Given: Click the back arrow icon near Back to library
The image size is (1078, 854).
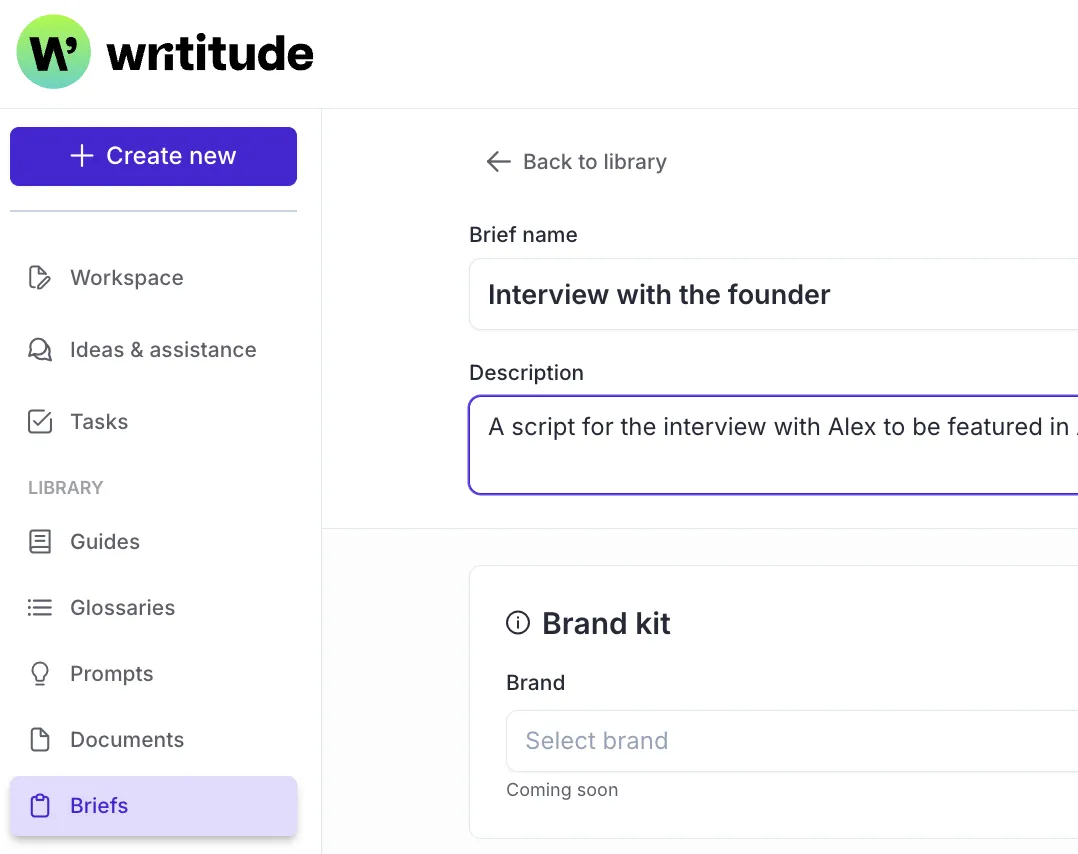Looking at the screenshot, I should [497, 161].
